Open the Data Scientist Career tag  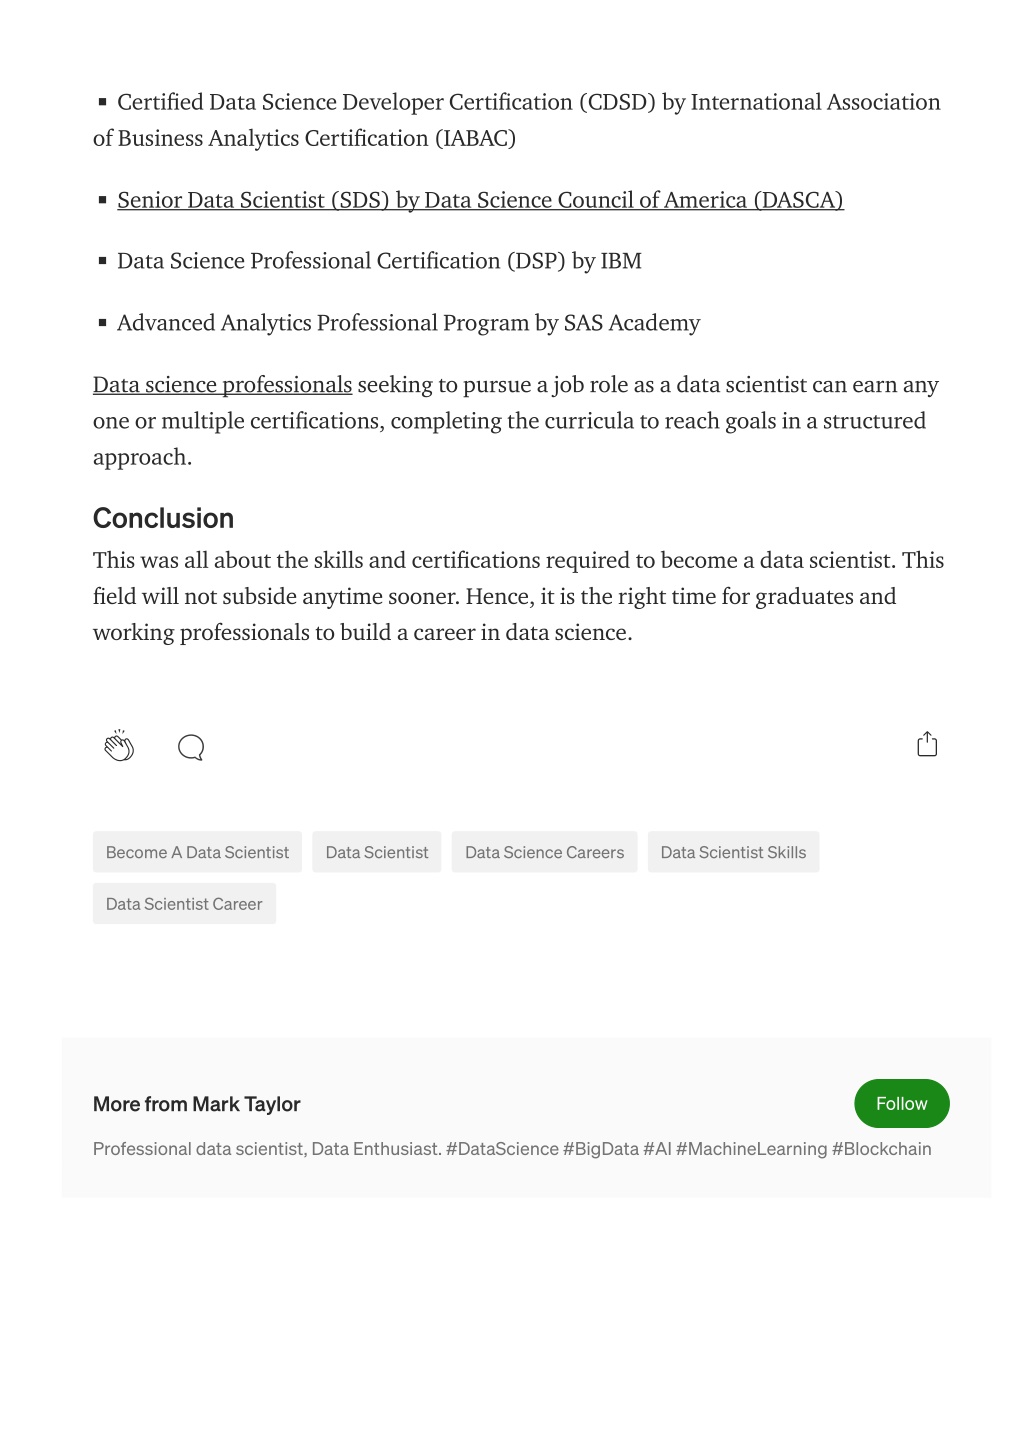click(184, 903)
